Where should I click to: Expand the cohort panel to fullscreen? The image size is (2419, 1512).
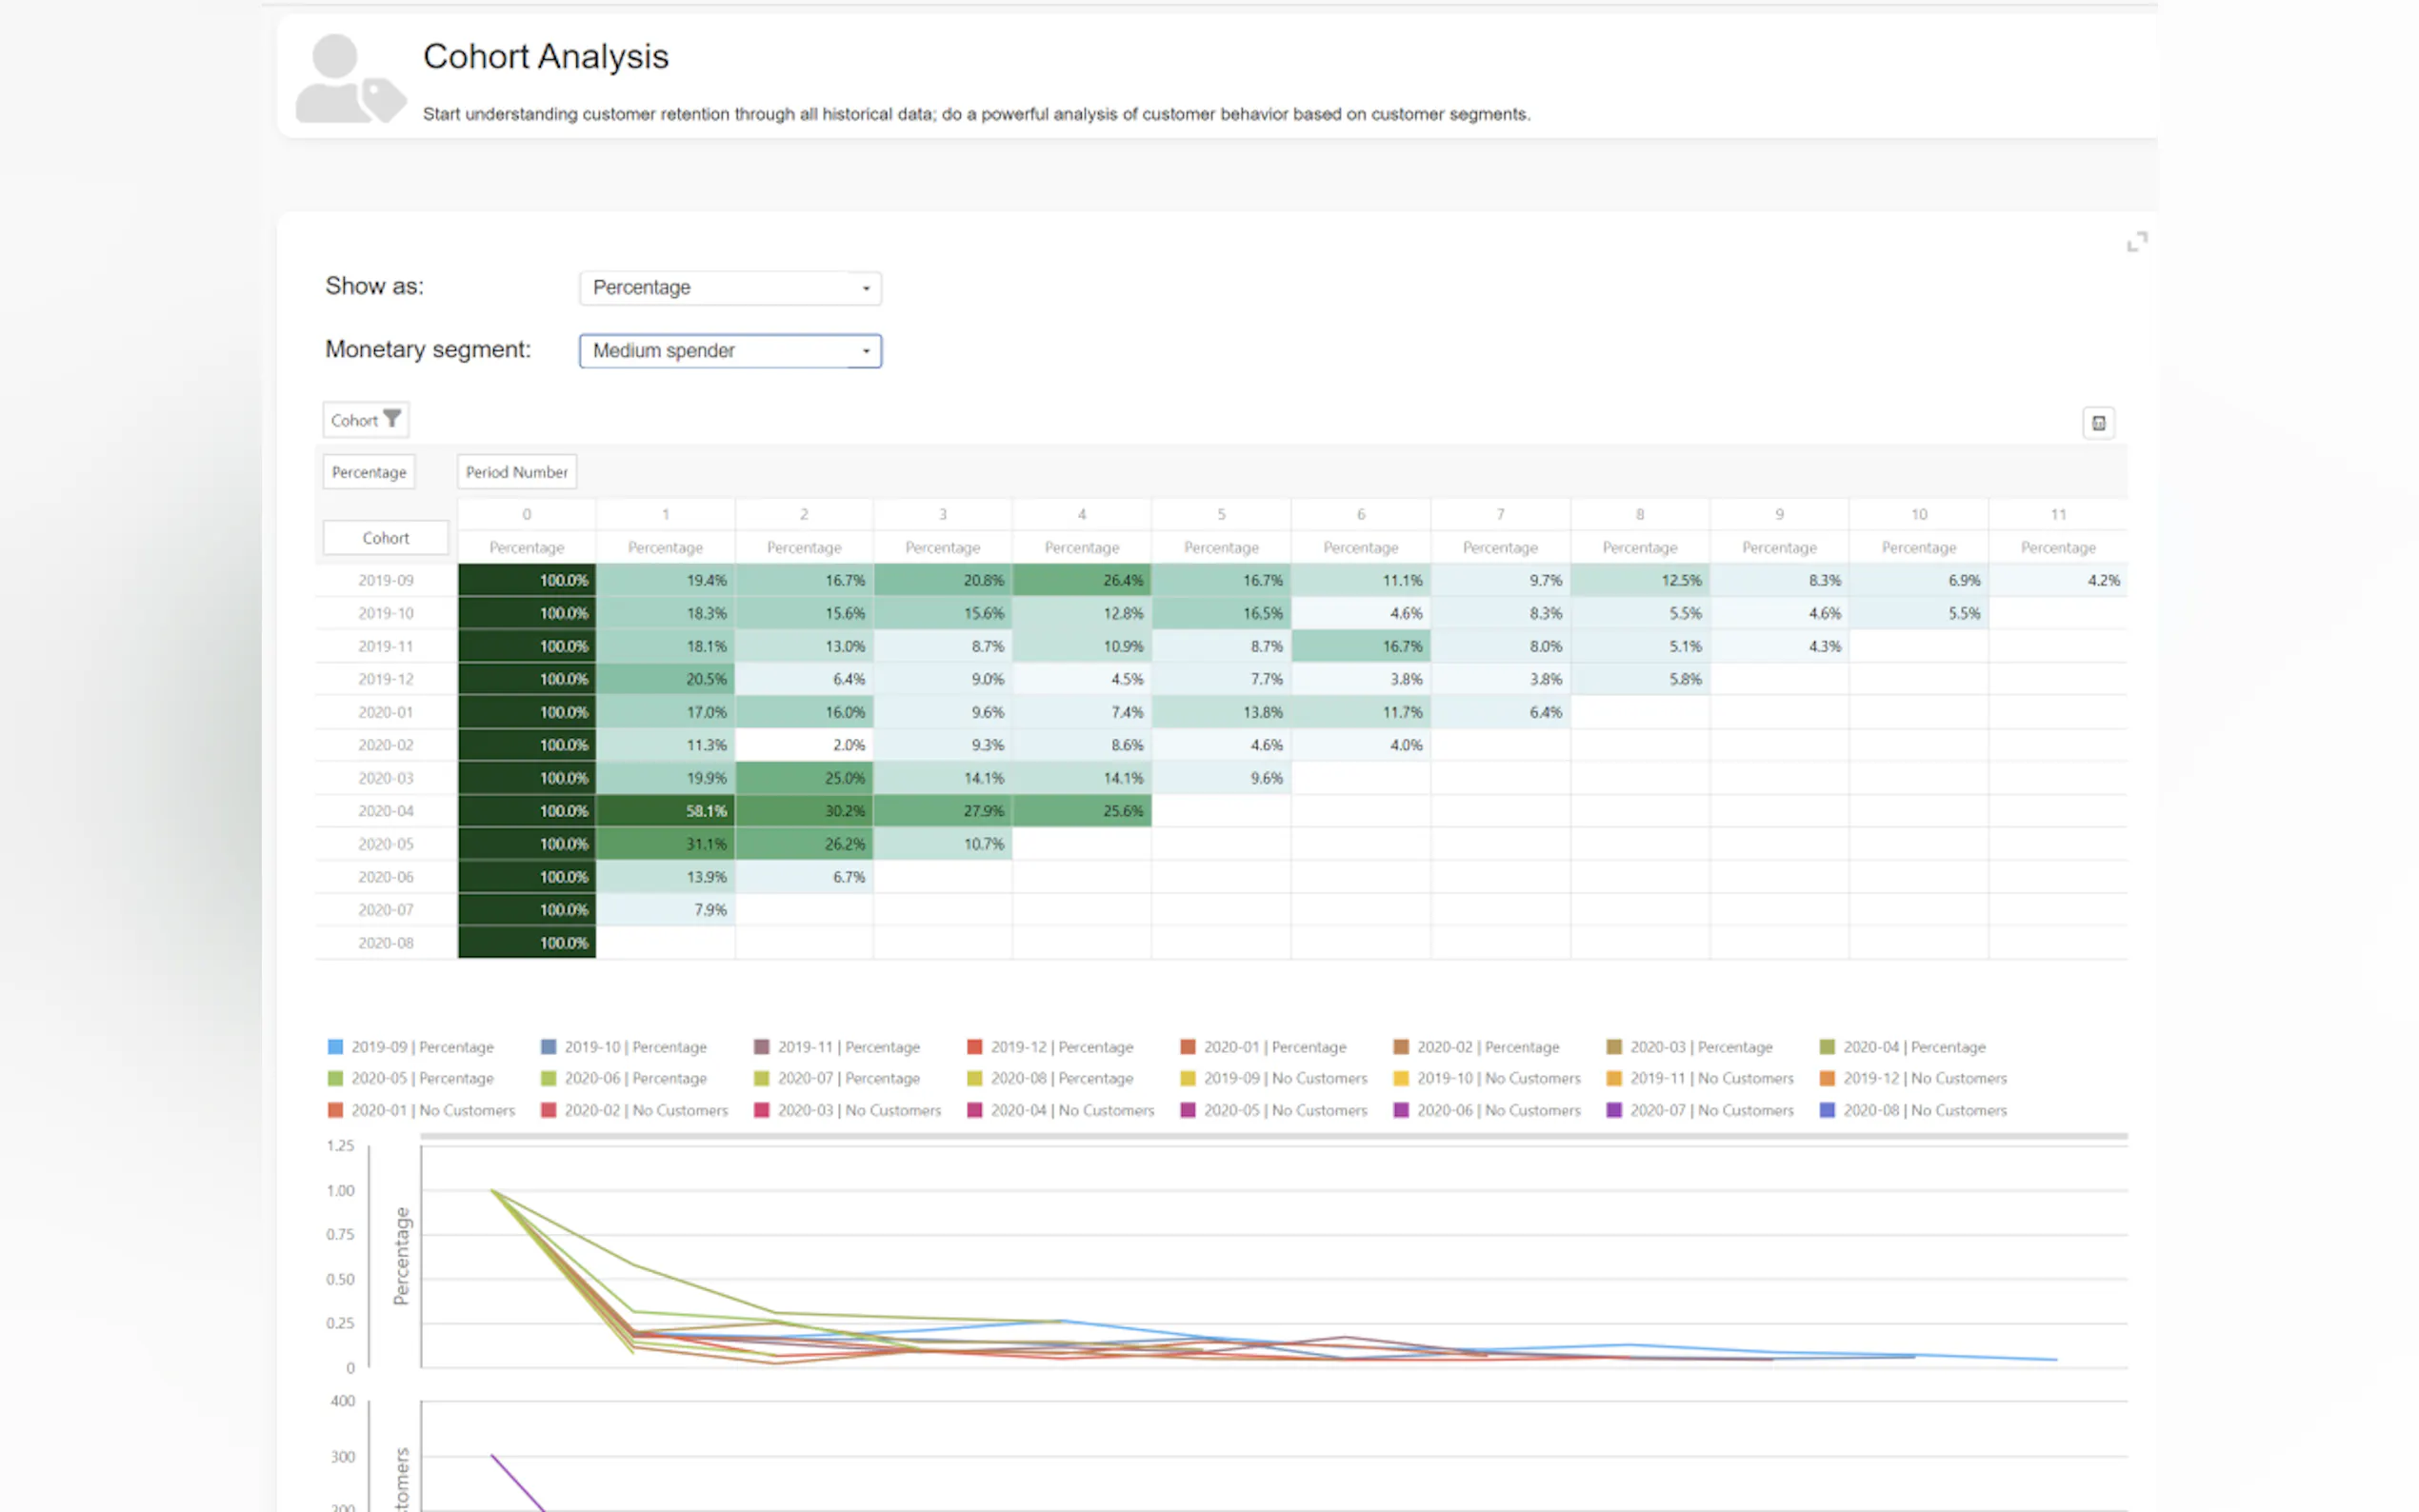click(x=2136, y=242)
